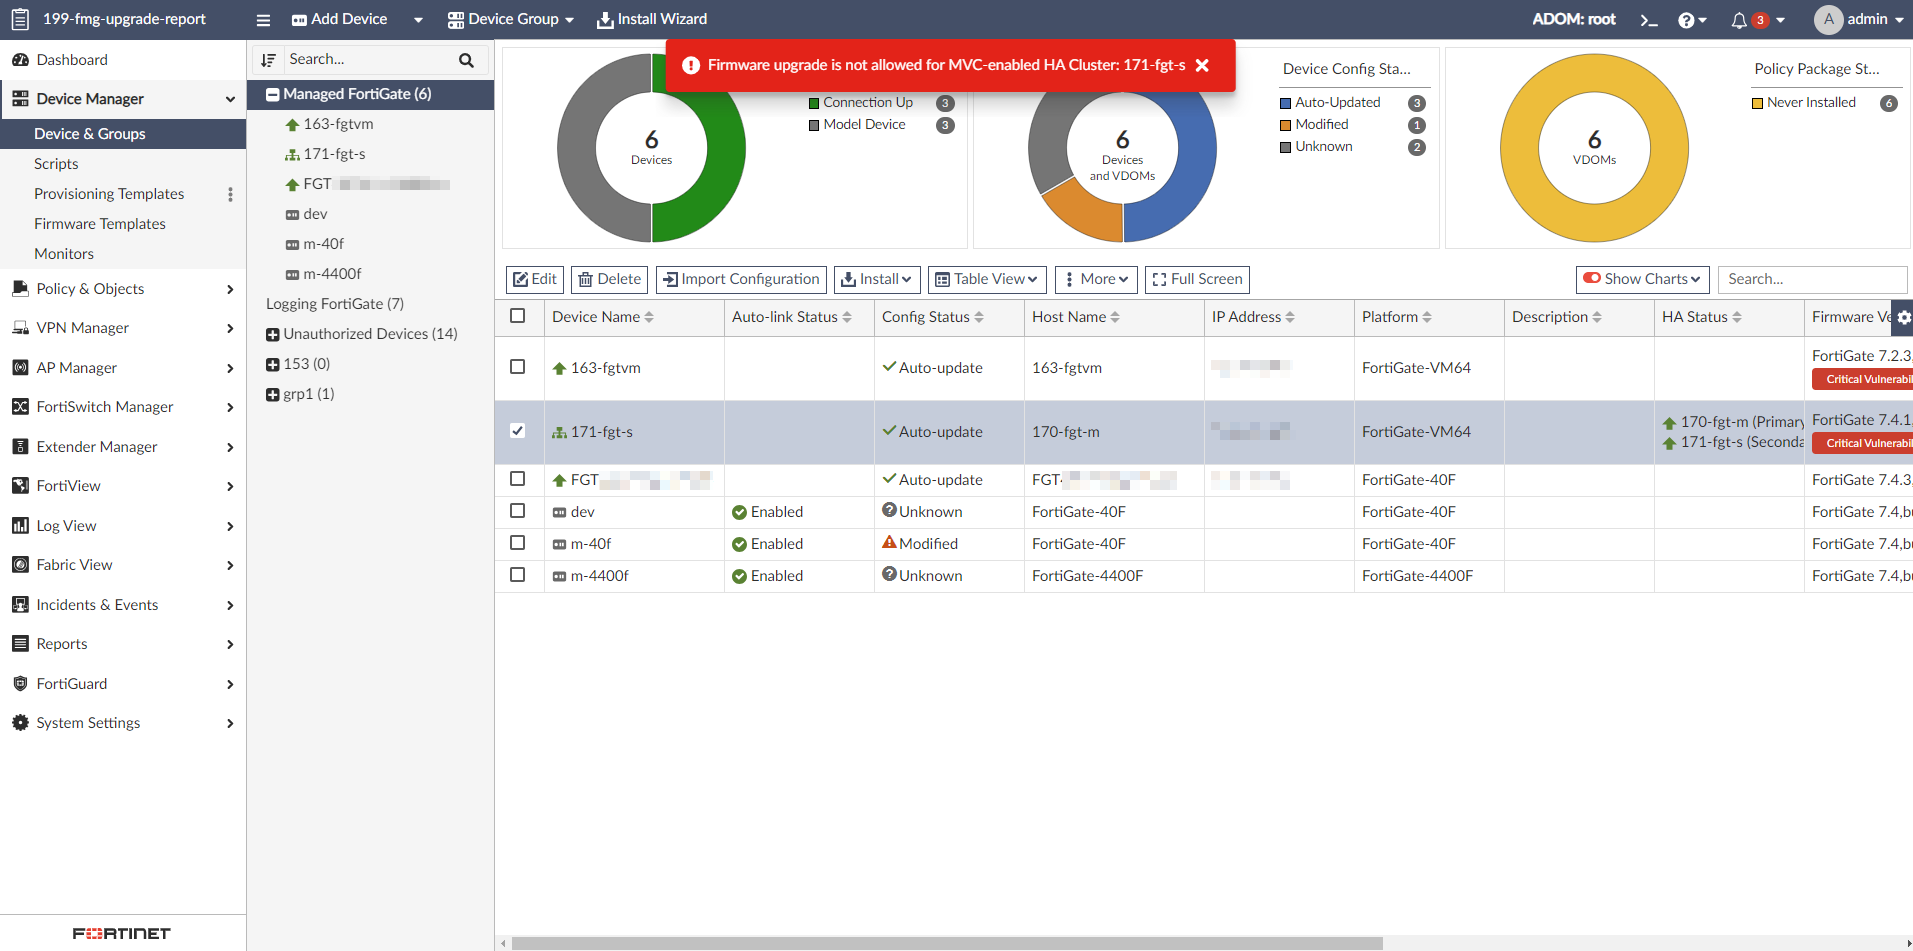Viewport: 1913px width, 951px height.
Task: Click the notifications bell icon
Action: pyautogui.click(x=1739, y=20)
